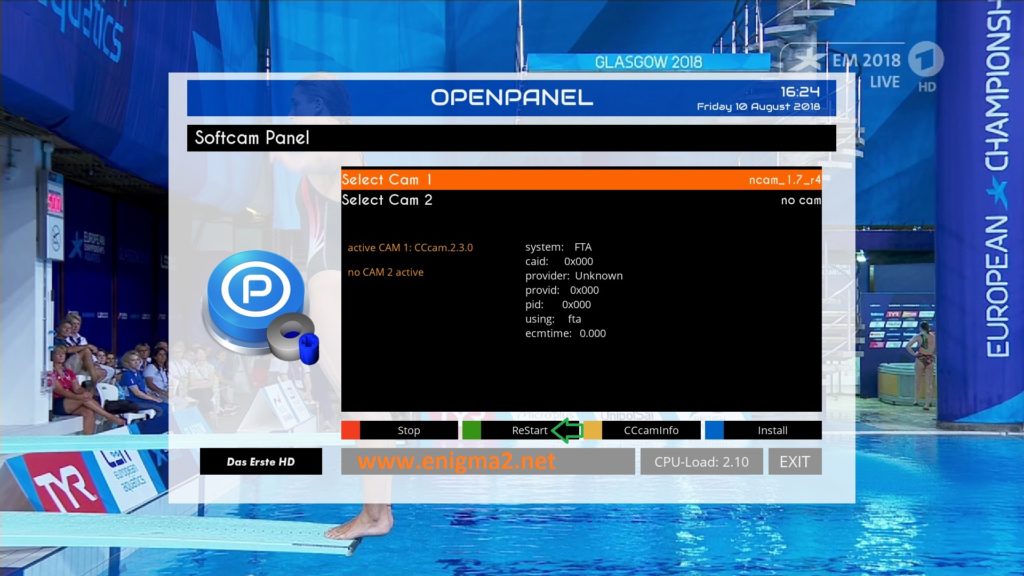Viewport: 1024px width, 576px height.
Task: Open the 'no cam' value selector
Action: [801, 200]
